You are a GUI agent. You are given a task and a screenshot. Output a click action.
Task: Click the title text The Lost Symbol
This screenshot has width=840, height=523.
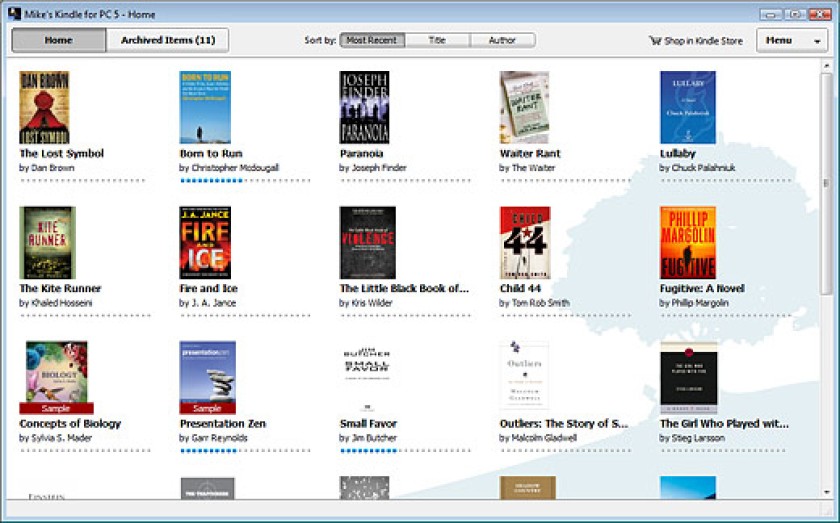pyautogui.click(x=62, y=153)
